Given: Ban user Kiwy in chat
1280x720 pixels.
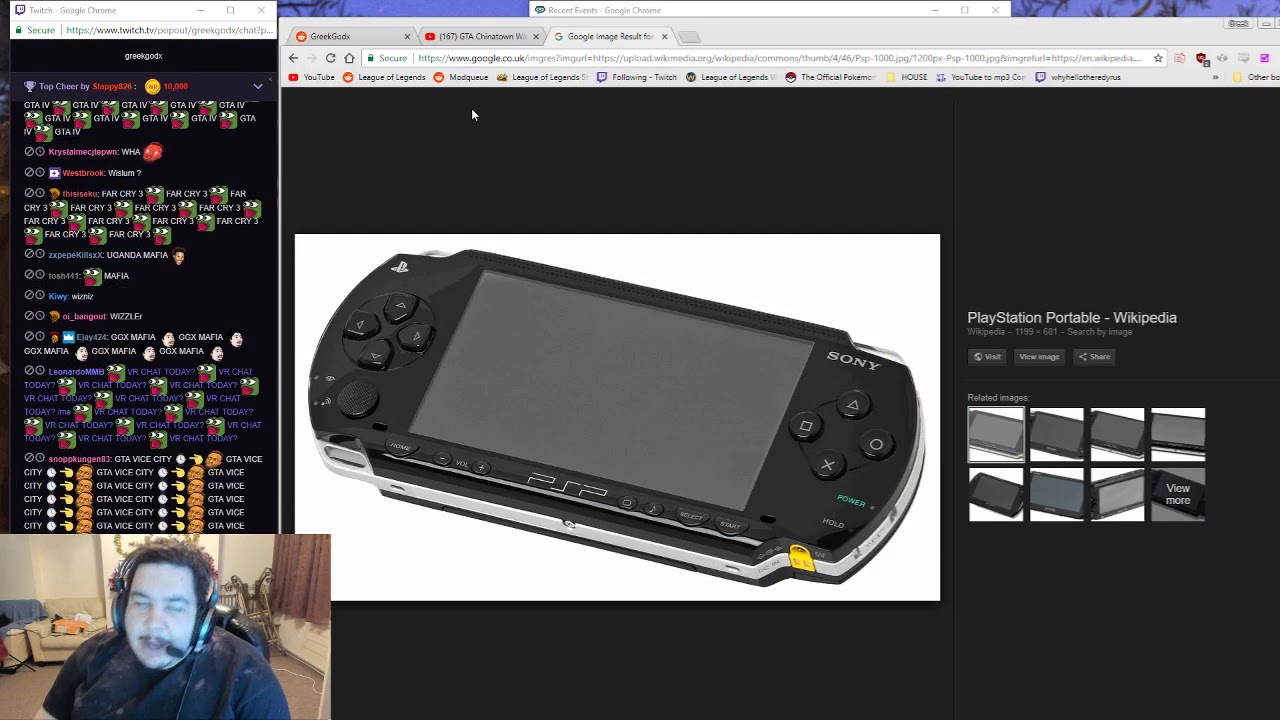Looking at the screenshot, I should [29, 295].
